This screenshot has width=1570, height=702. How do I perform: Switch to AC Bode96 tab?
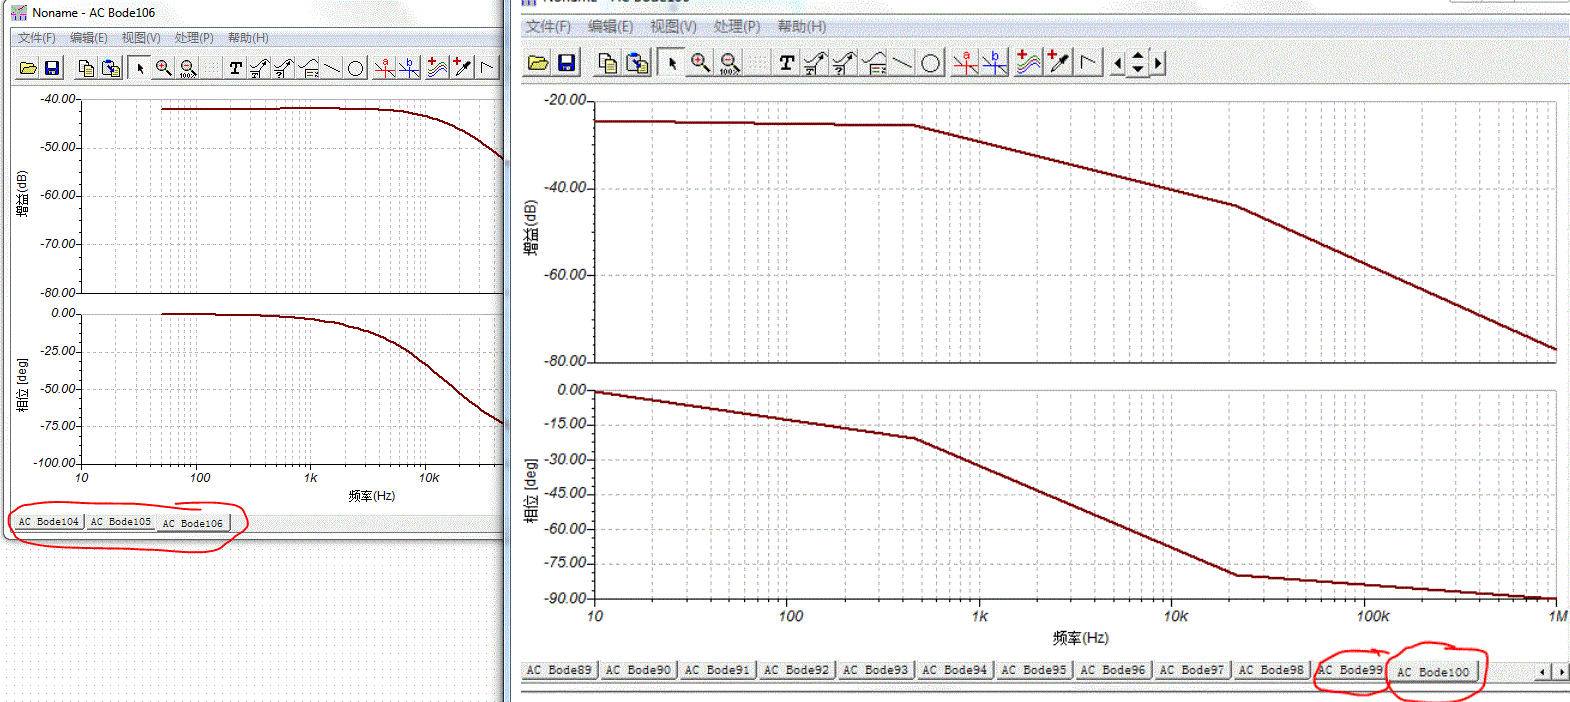1113,670
